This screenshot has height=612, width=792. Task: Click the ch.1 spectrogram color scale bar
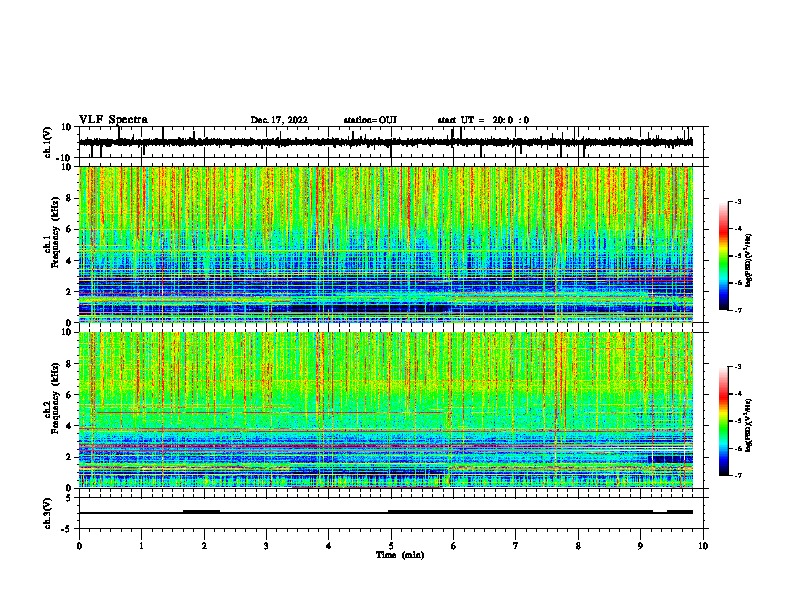point(724,256)
